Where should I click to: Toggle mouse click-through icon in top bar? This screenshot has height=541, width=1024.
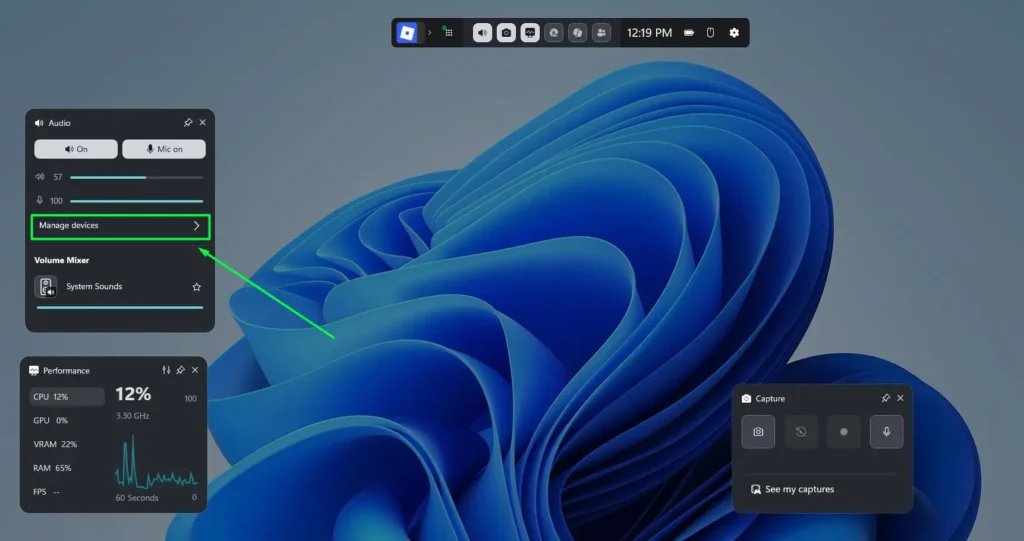[x=711, y=33]
